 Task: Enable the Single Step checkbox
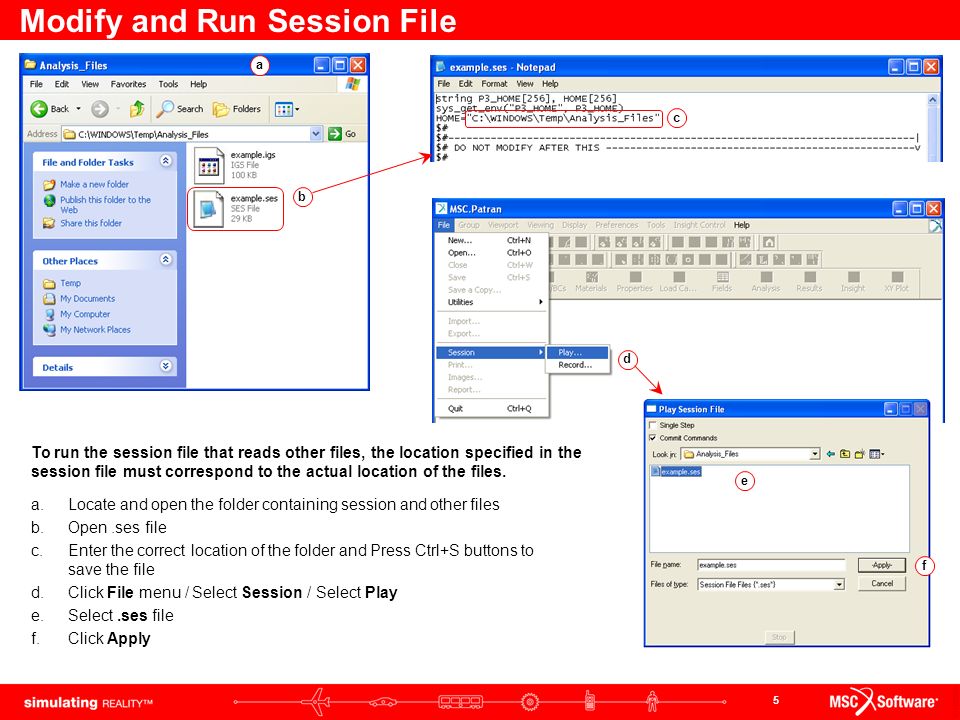pos(652,425)
